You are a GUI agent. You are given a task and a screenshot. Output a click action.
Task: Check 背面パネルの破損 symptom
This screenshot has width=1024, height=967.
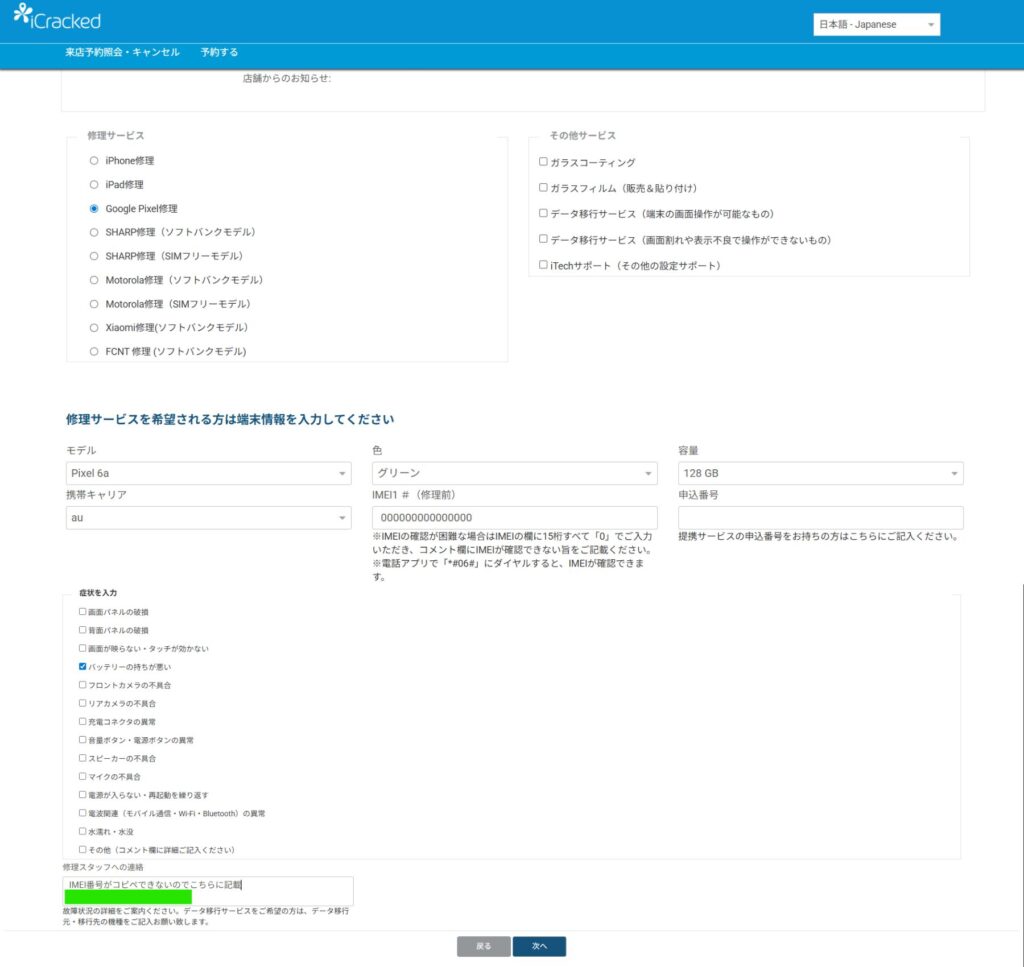[x=82, y=630]
